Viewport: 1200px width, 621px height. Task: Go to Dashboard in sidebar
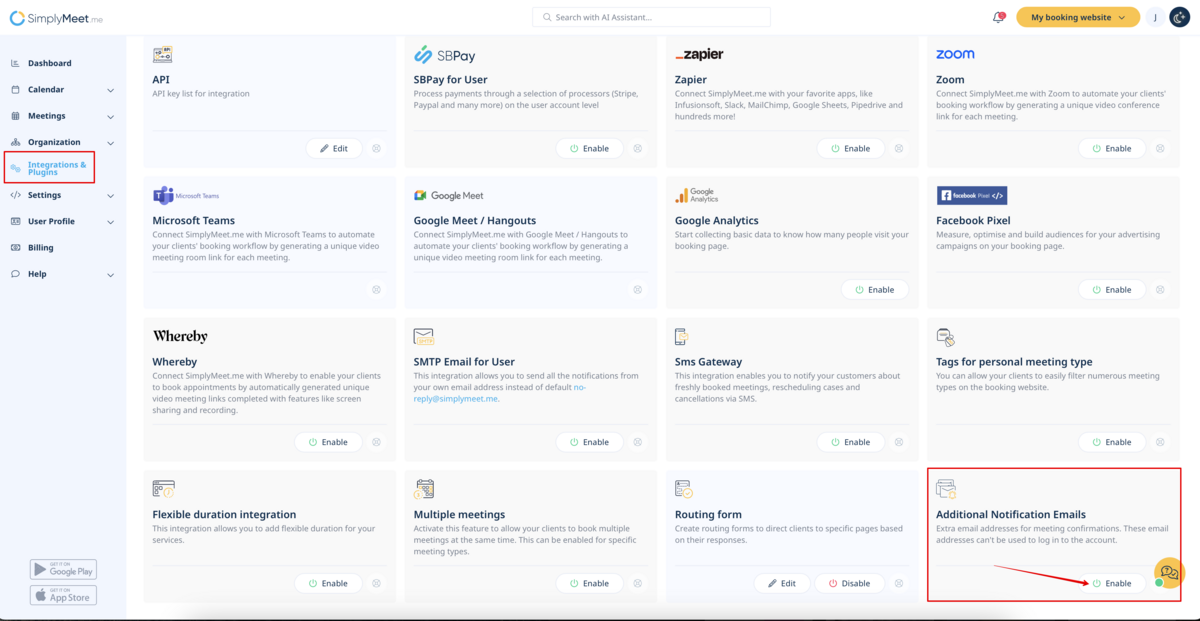[49, 63]
